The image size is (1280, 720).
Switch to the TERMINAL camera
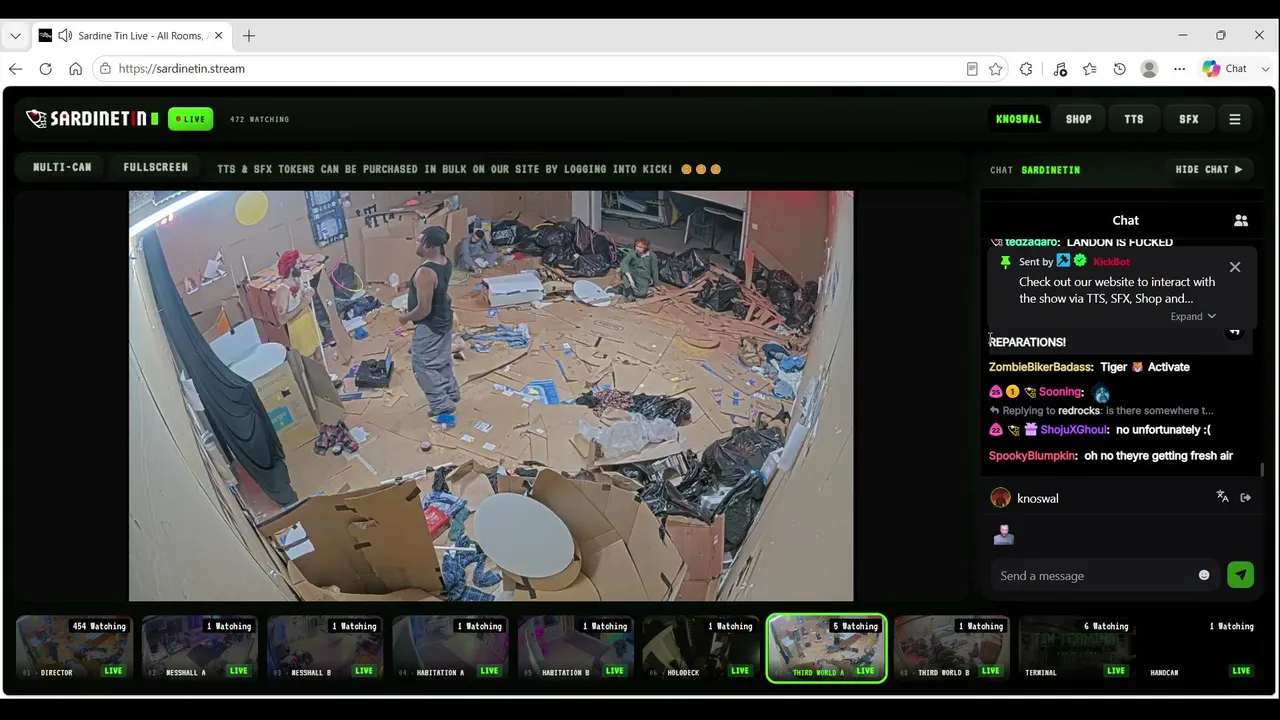[x=1077, y=649]
